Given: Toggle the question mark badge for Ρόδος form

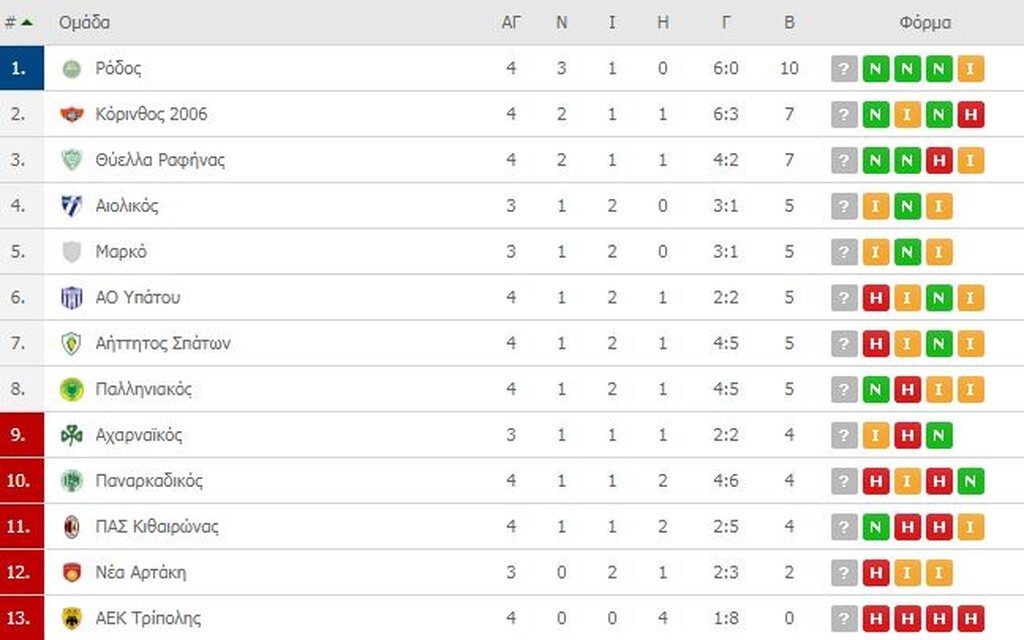Looking at the screenshot, I should point(843,68).
